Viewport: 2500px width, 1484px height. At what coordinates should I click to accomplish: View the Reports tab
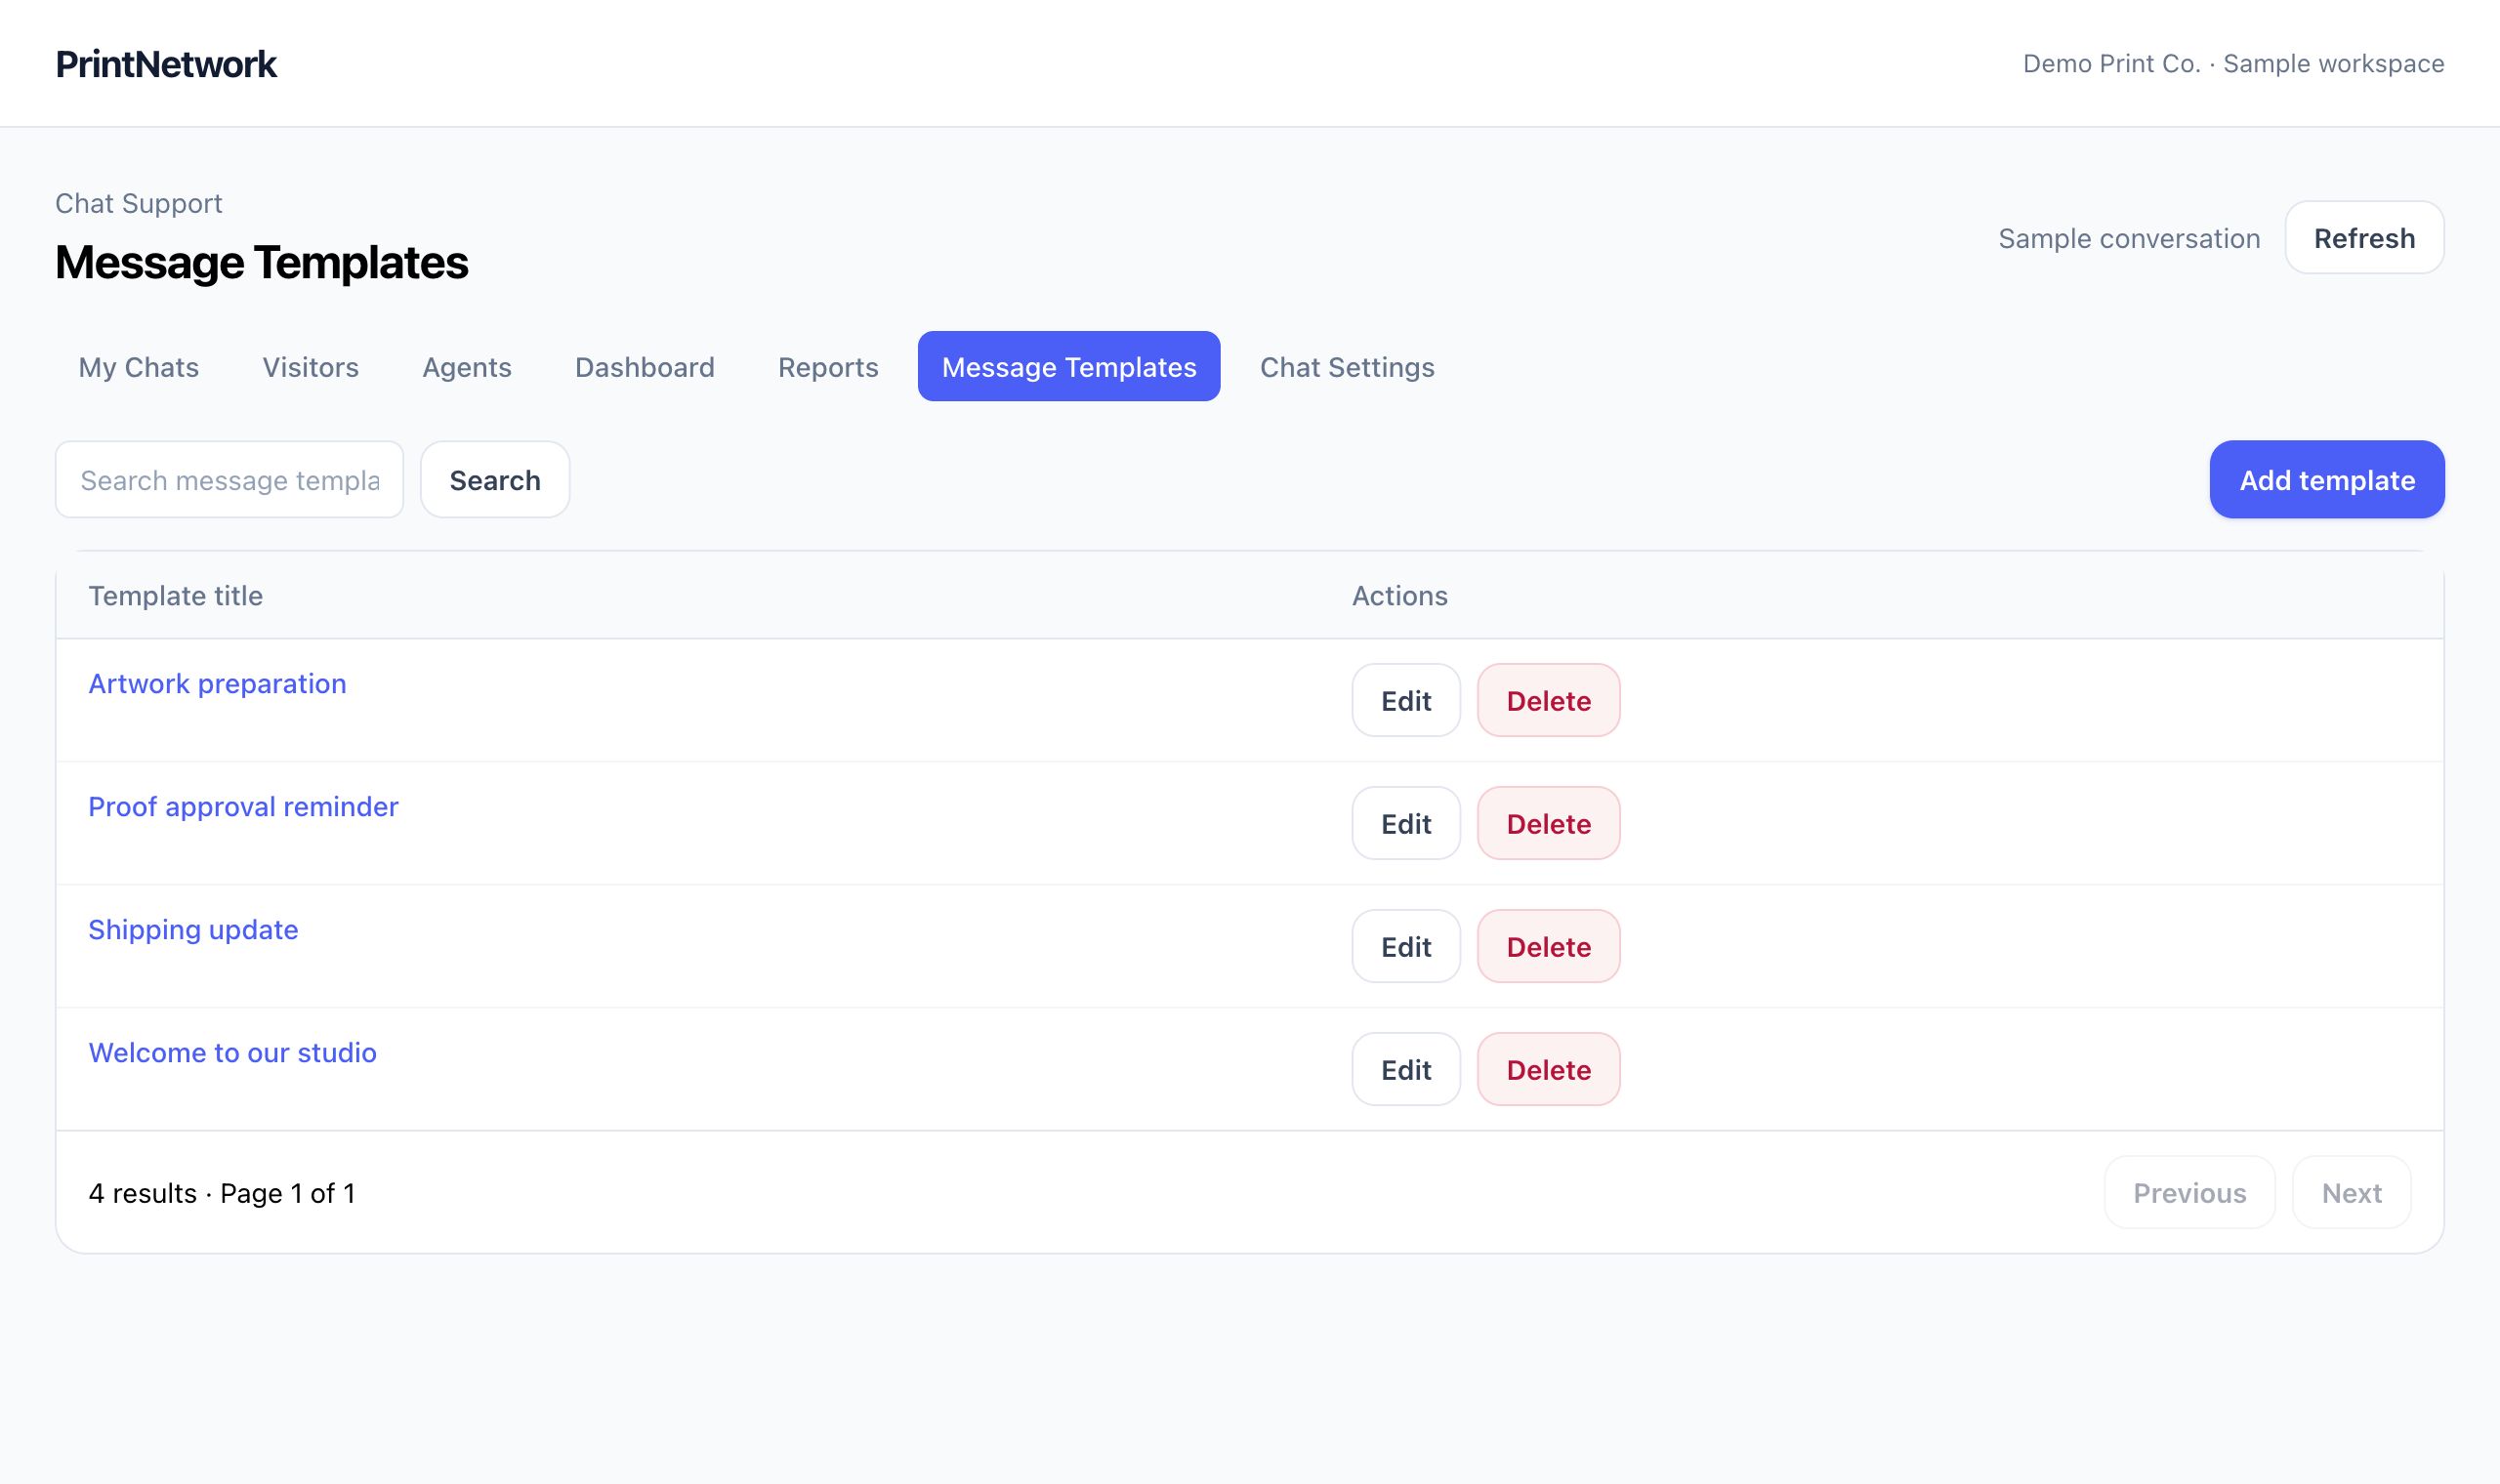[x=828, y=367]
